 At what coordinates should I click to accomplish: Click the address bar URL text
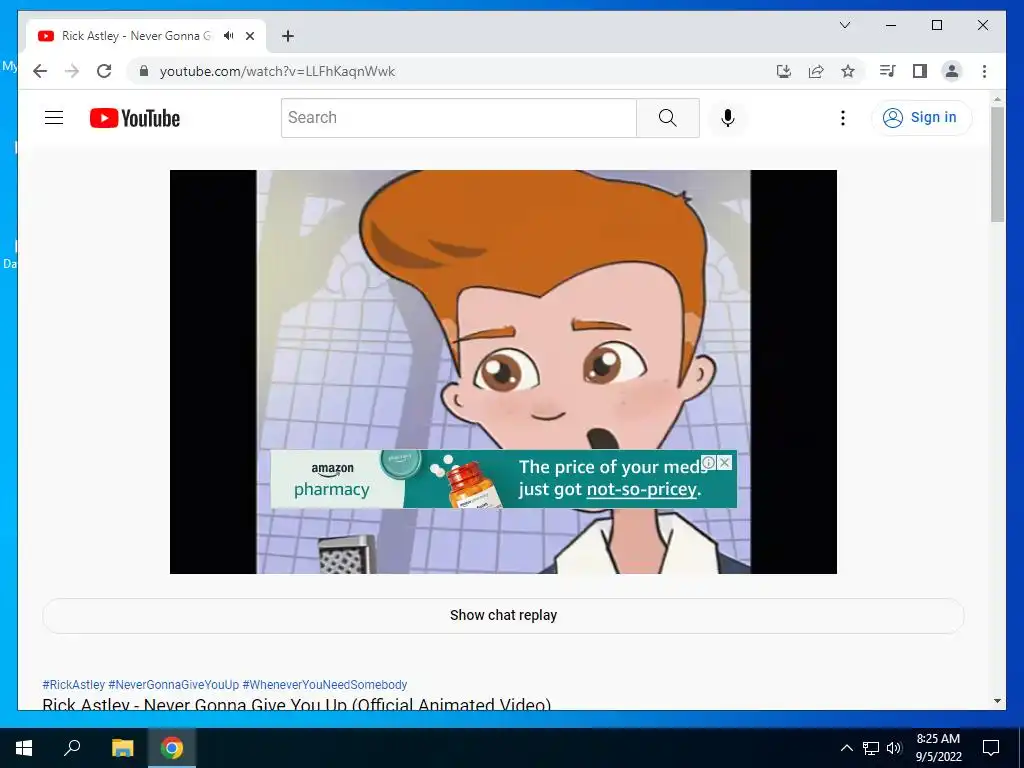click(x=277, y=71)
